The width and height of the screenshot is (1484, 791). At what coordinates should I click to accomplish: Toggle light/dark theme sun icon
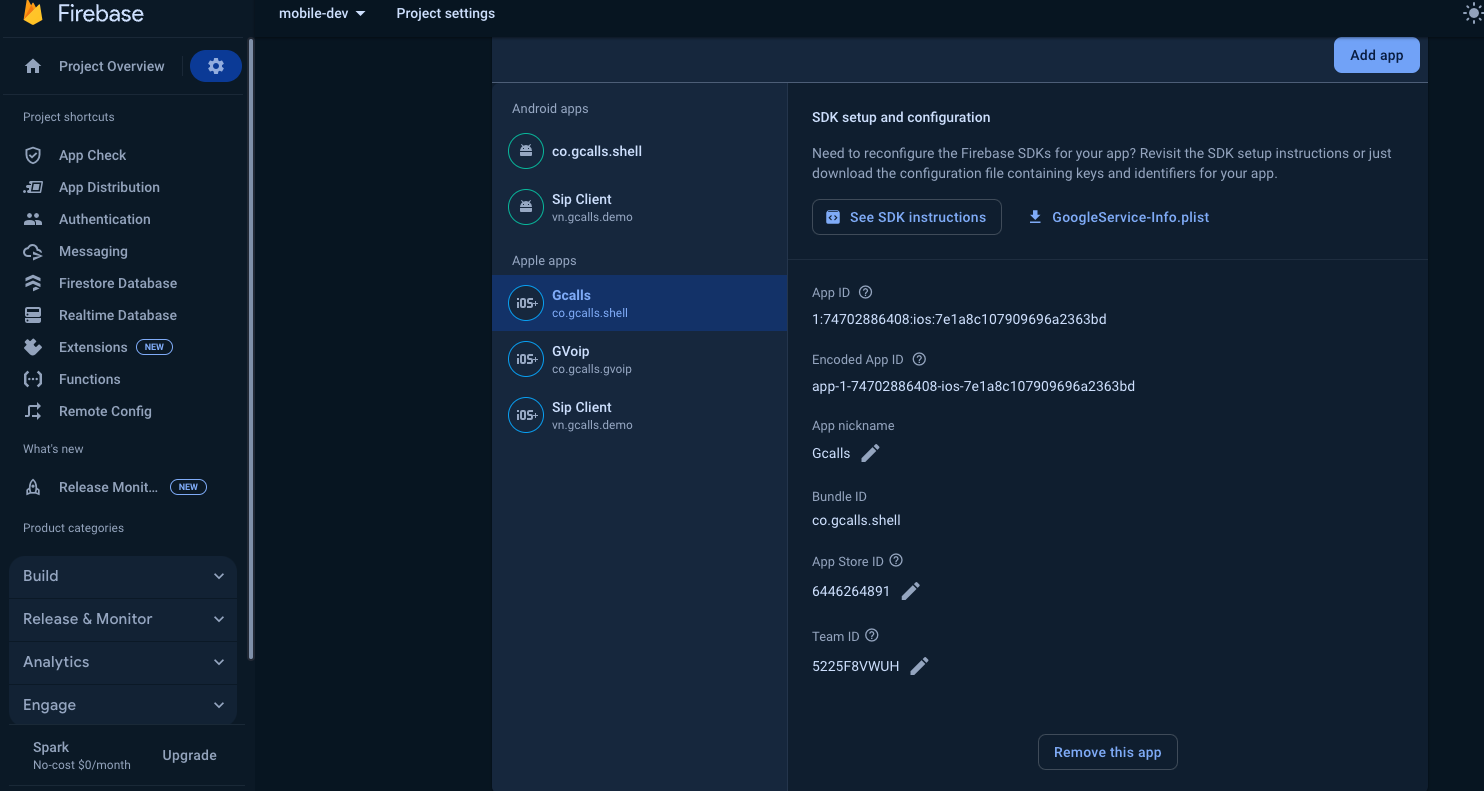pos(1472,13)
